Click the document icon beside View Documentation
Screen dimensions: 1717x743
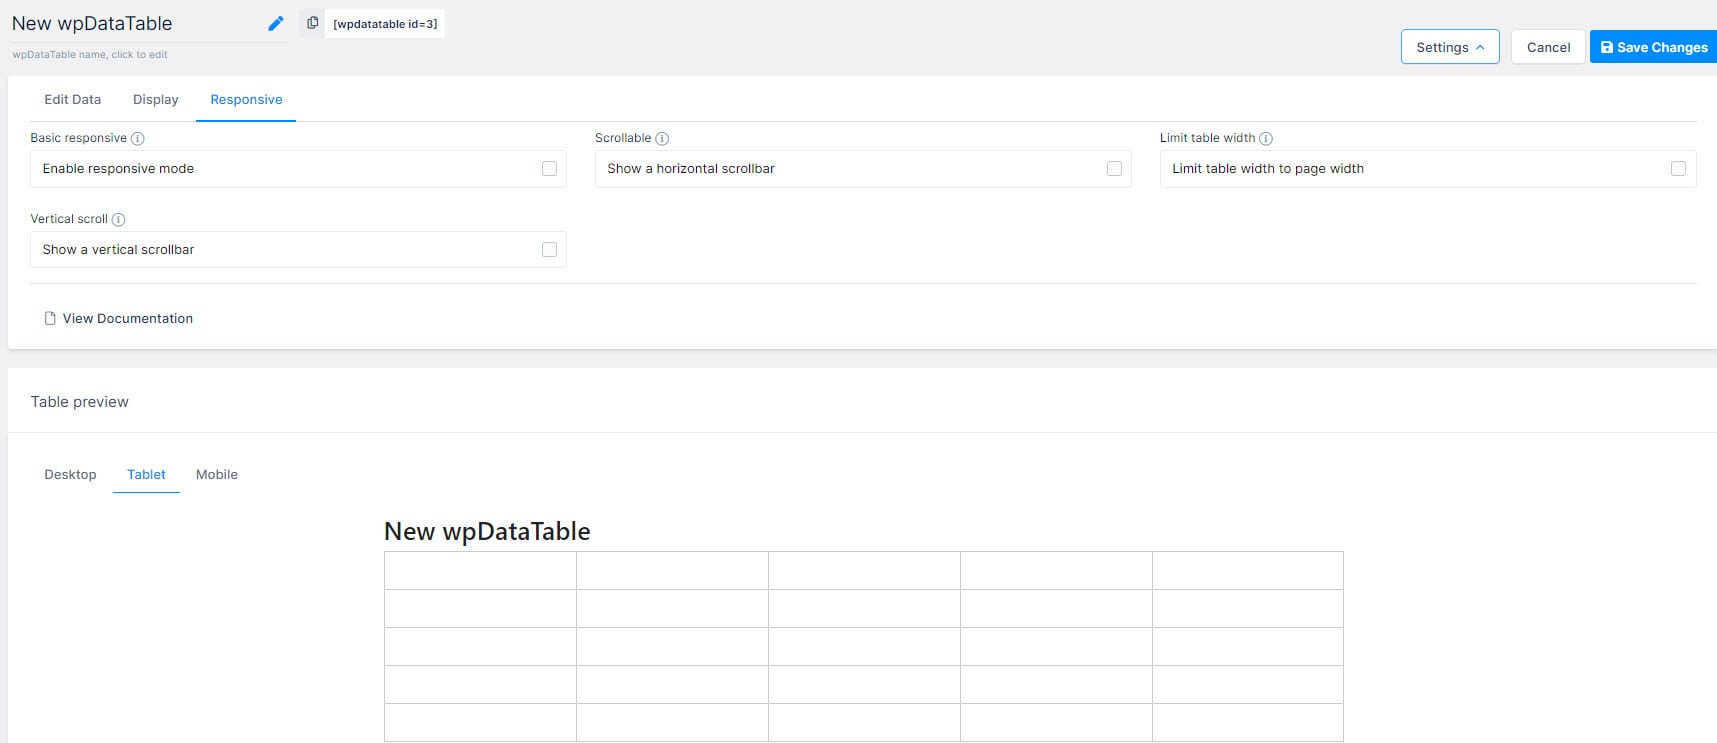[x=50, y=318]
